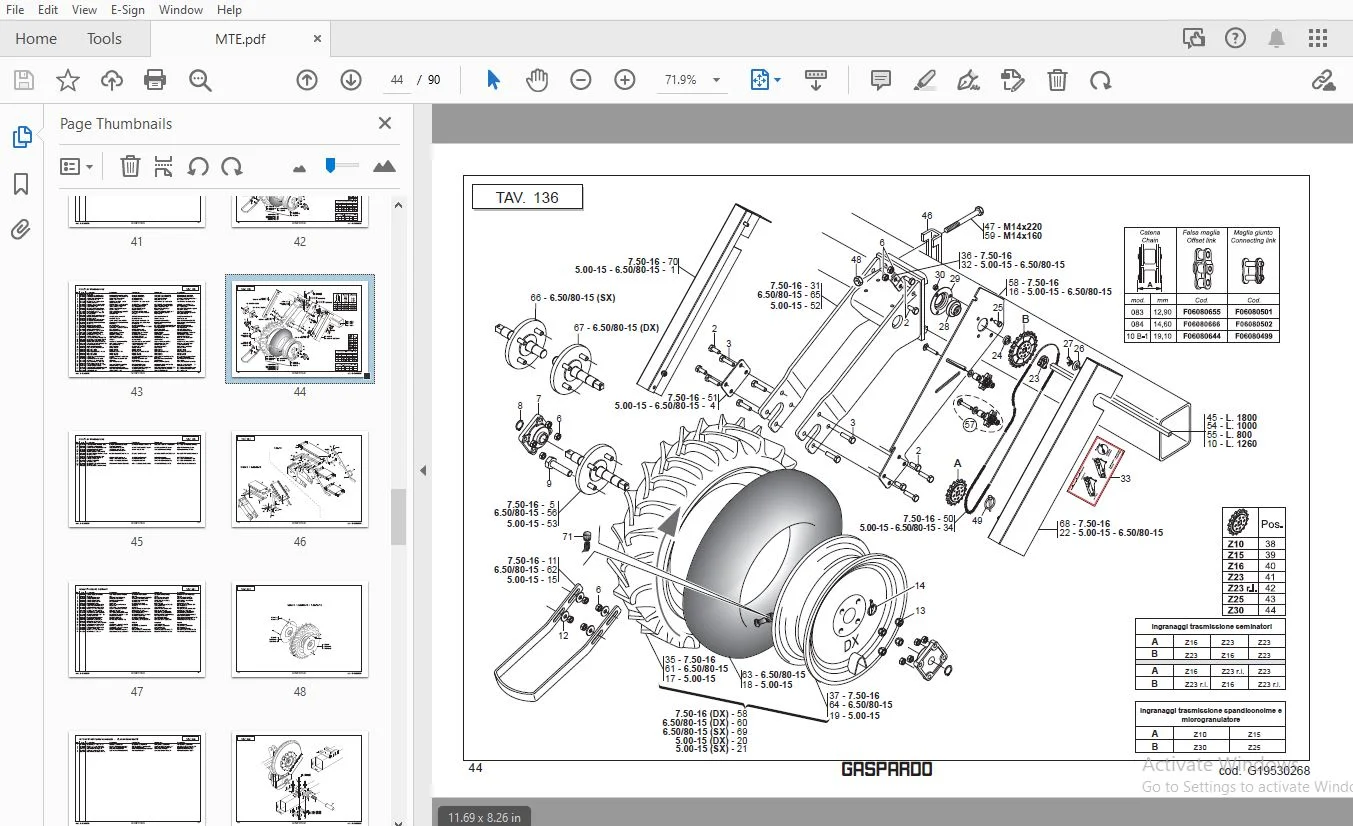Open the apps grid icon
This screenshot has width=1353, height=826.
pyautogui.click(x=1318, y=39)
